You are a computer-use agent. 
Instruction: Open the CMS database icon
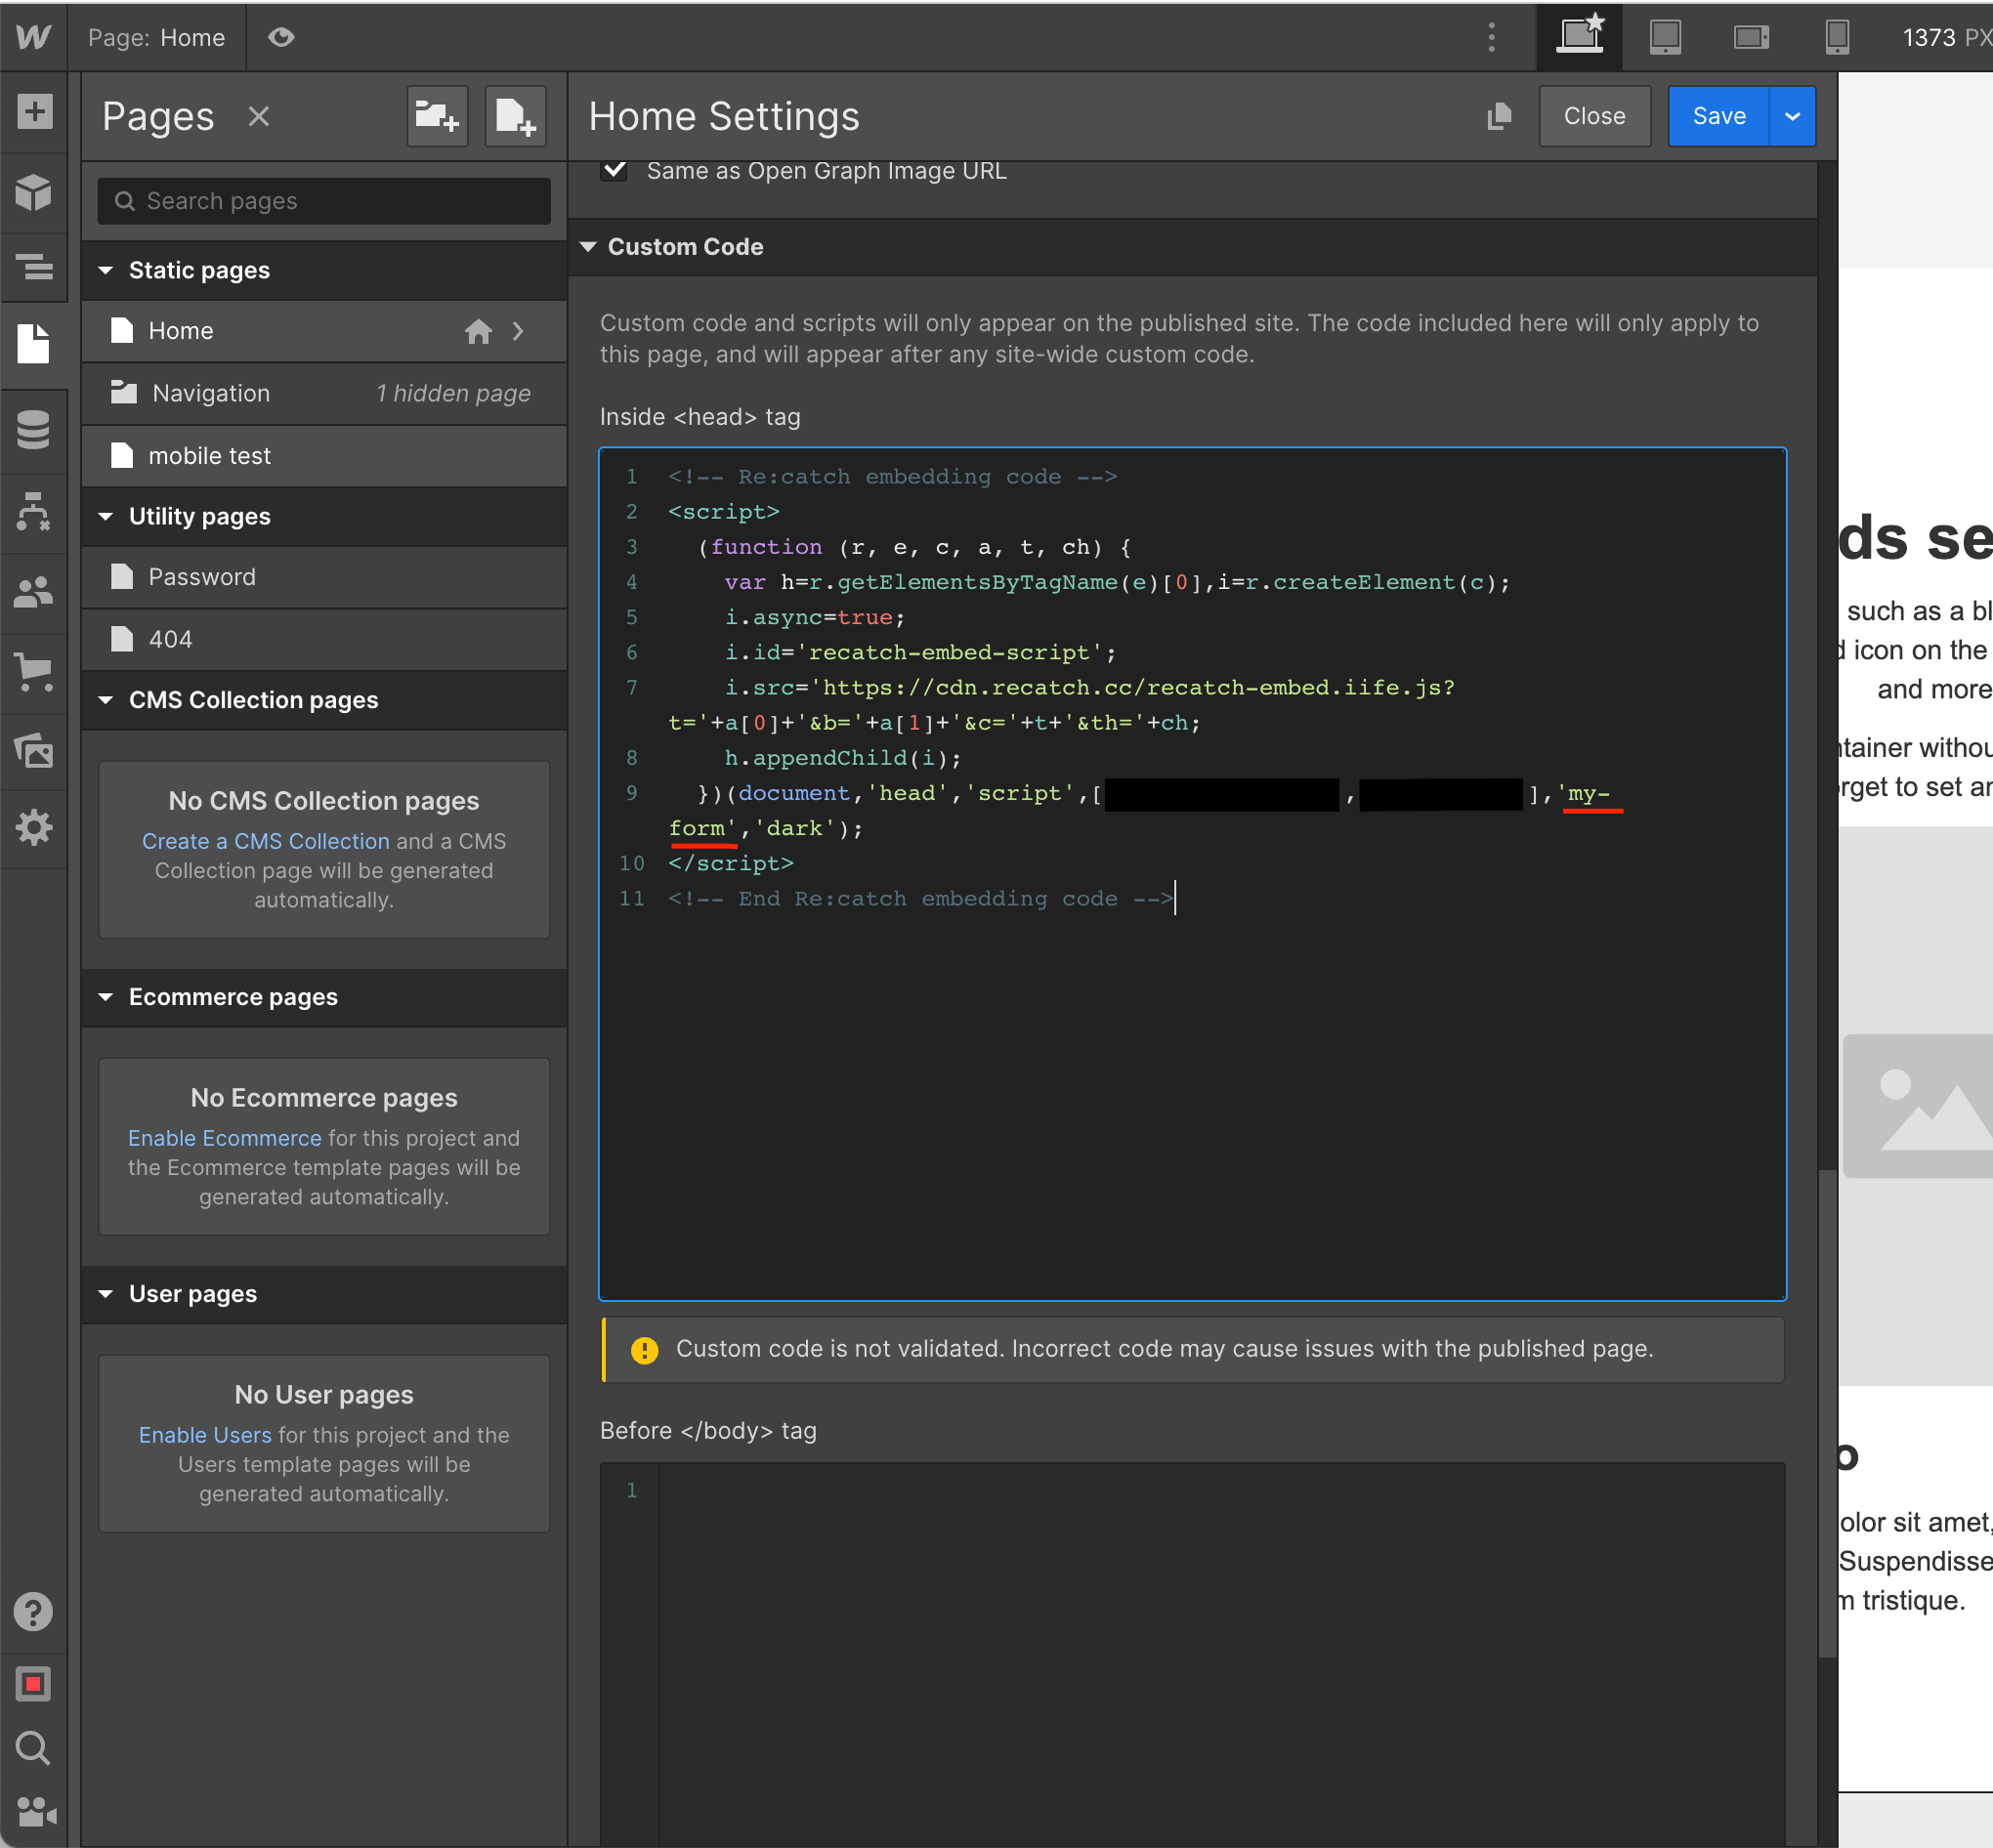coord(34,430)
